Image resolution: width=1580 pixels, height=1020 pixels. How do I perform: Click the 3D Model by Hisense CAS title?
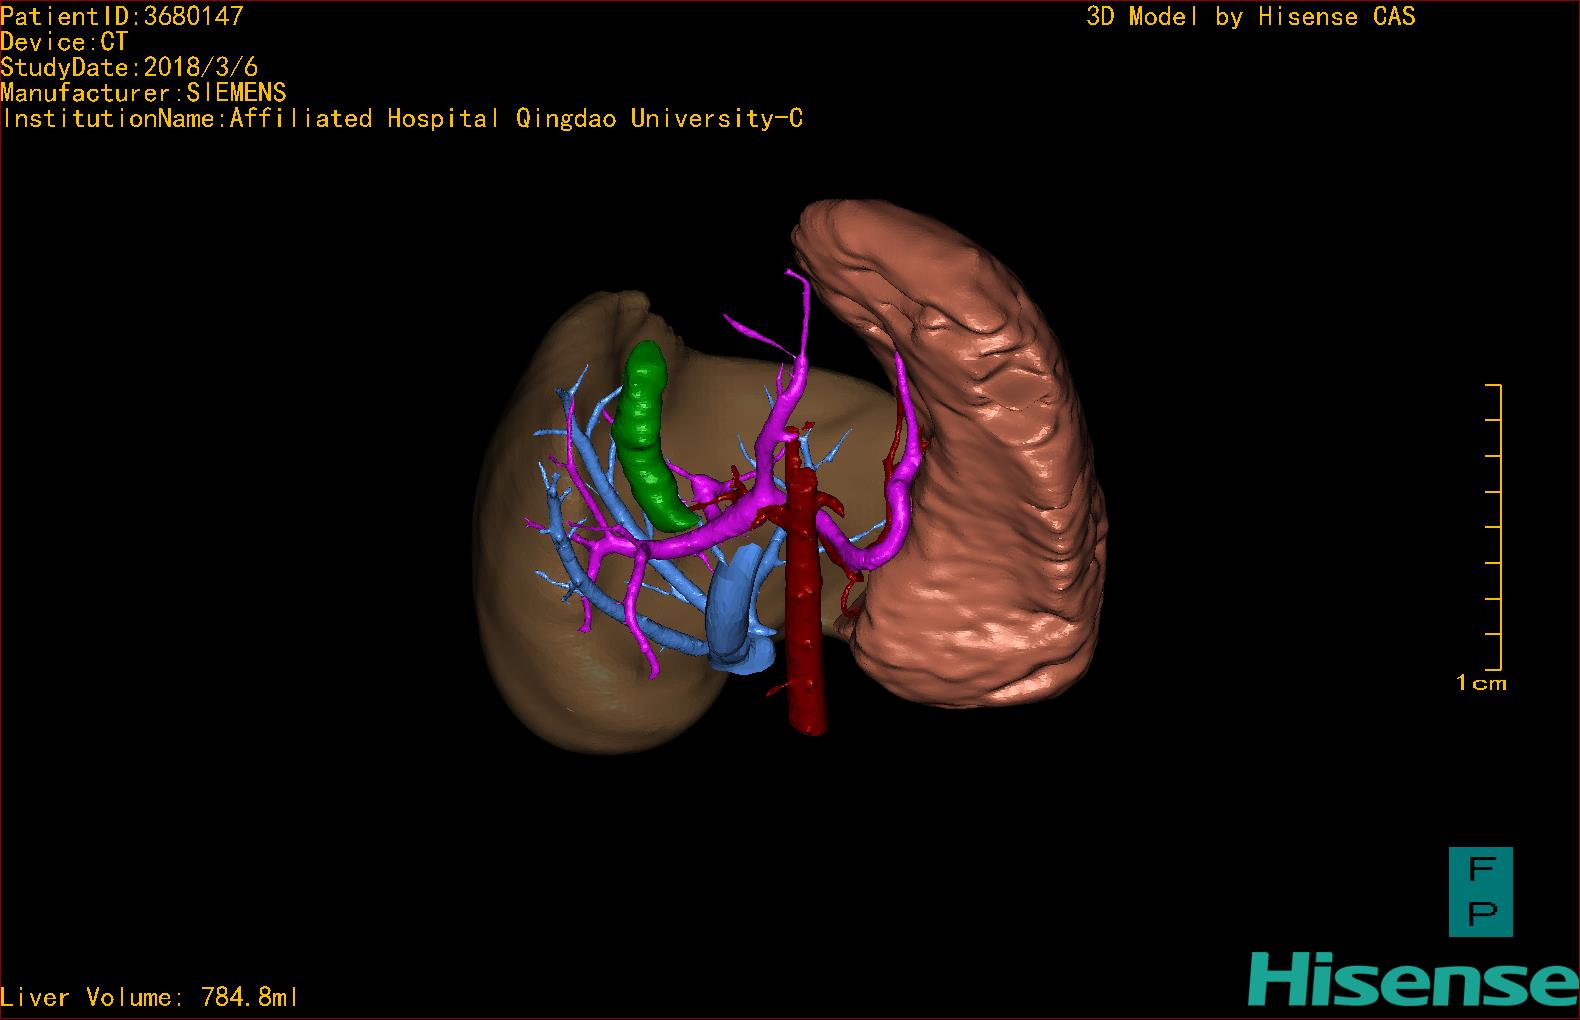tap(1250, 17)
